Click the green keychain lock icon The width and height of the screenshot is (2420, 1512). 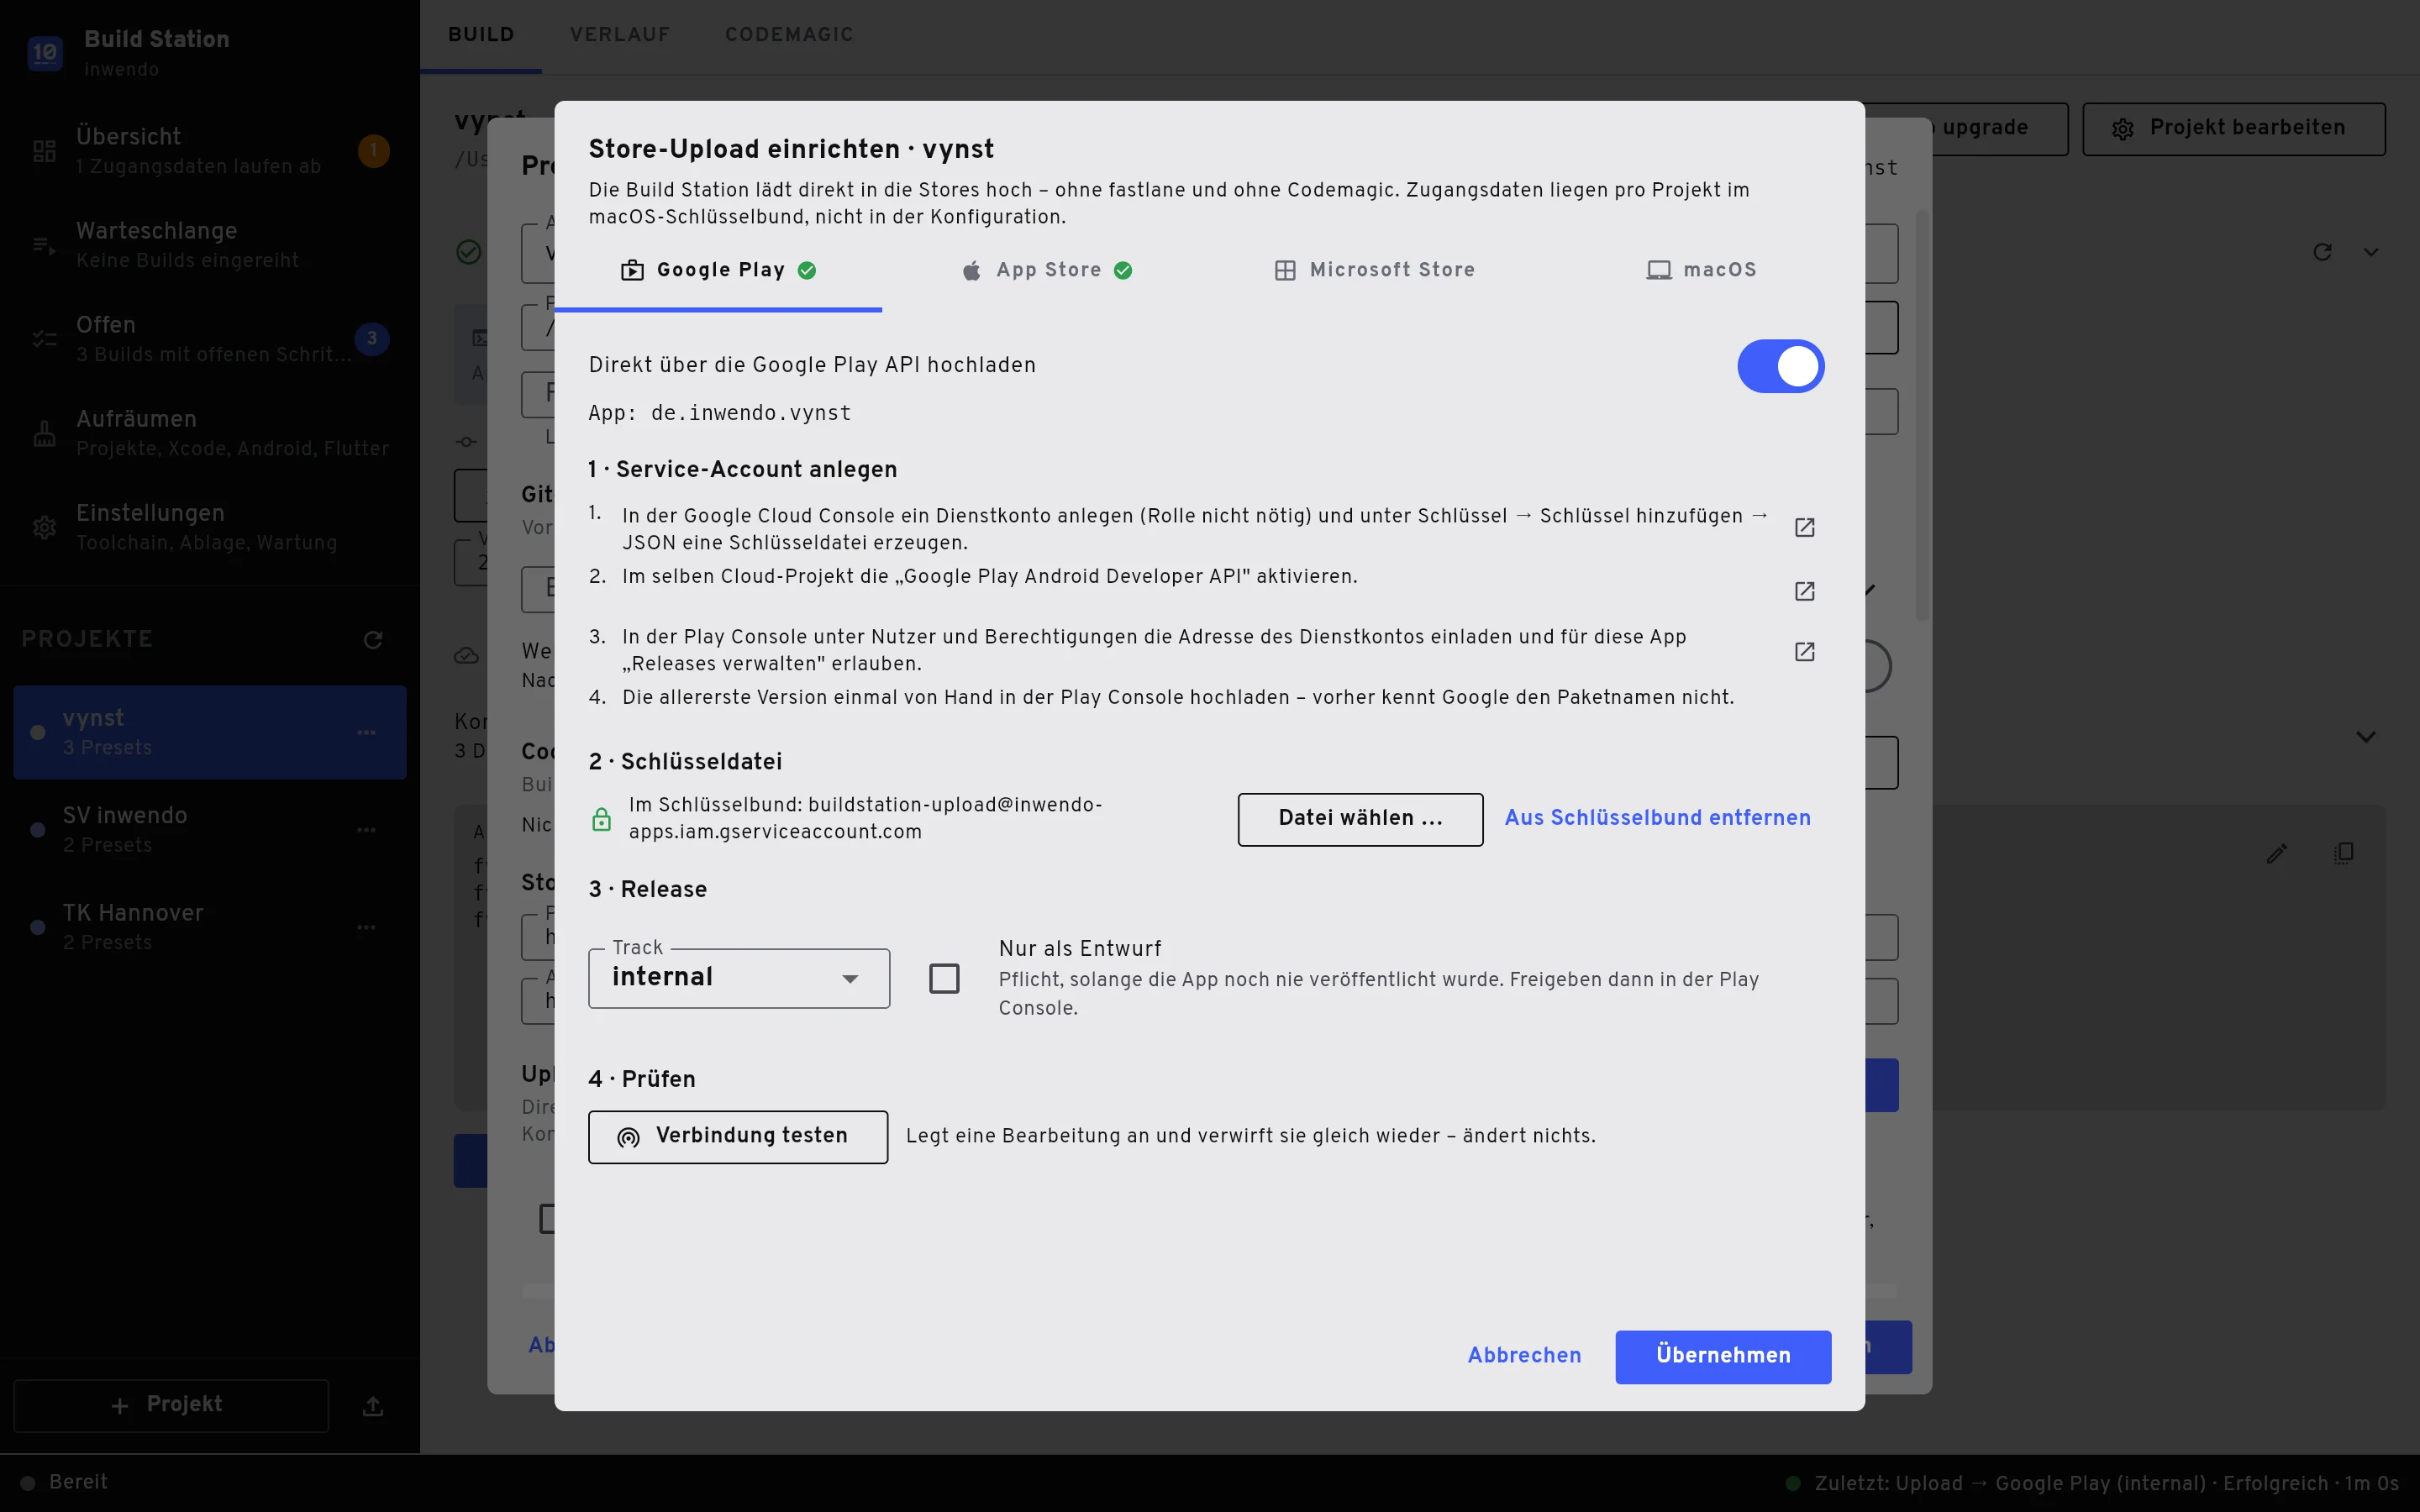point(601,819)
